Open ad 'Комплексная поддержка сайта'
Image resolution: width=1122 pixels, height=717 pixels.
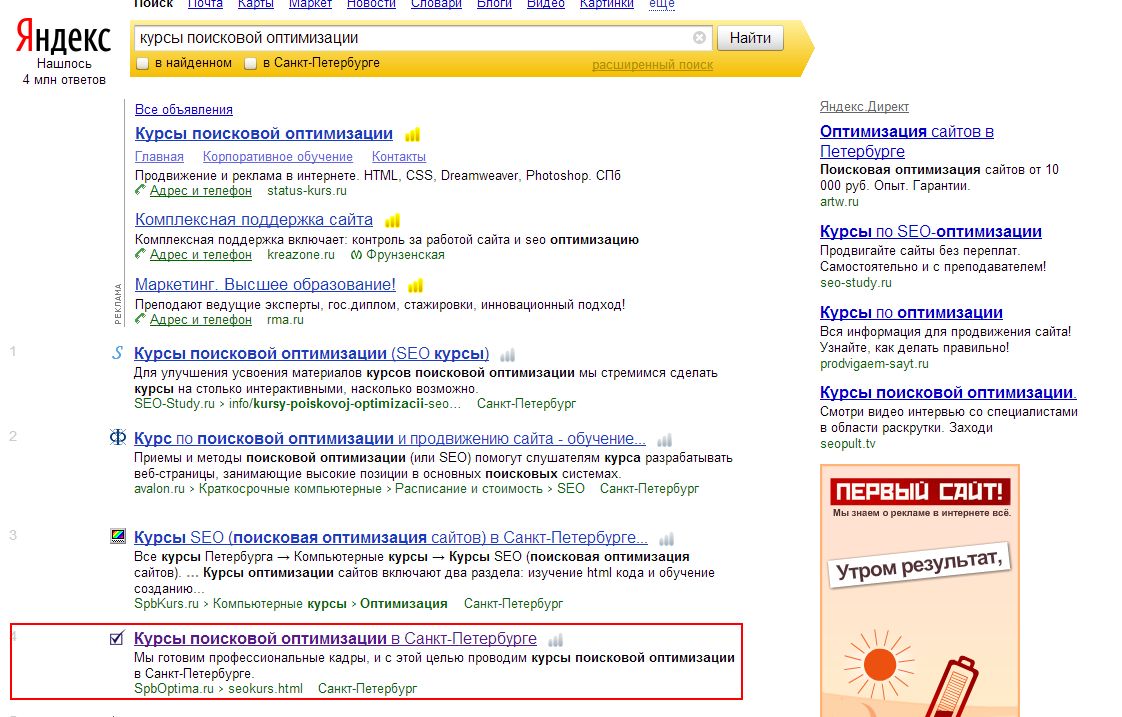click(253, 220)
